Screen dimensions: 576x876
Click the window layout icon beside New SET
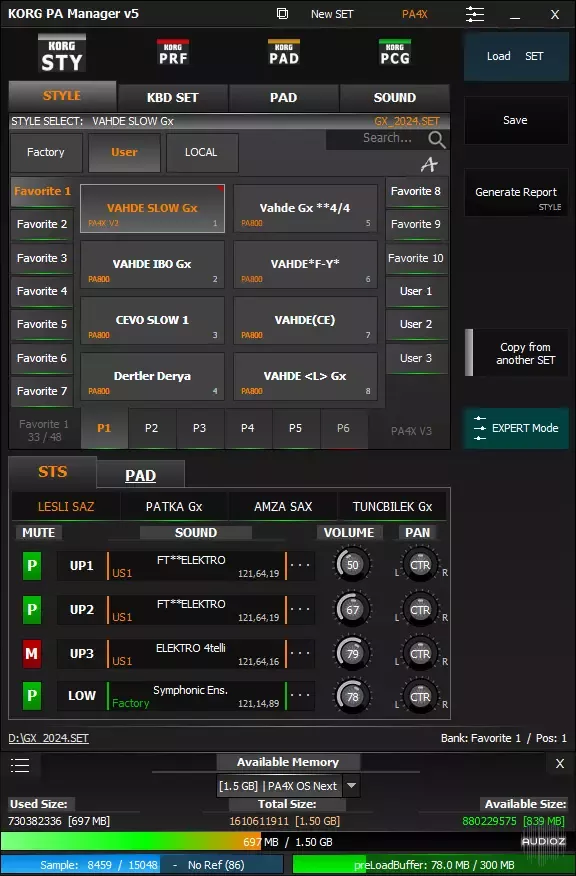283,13
